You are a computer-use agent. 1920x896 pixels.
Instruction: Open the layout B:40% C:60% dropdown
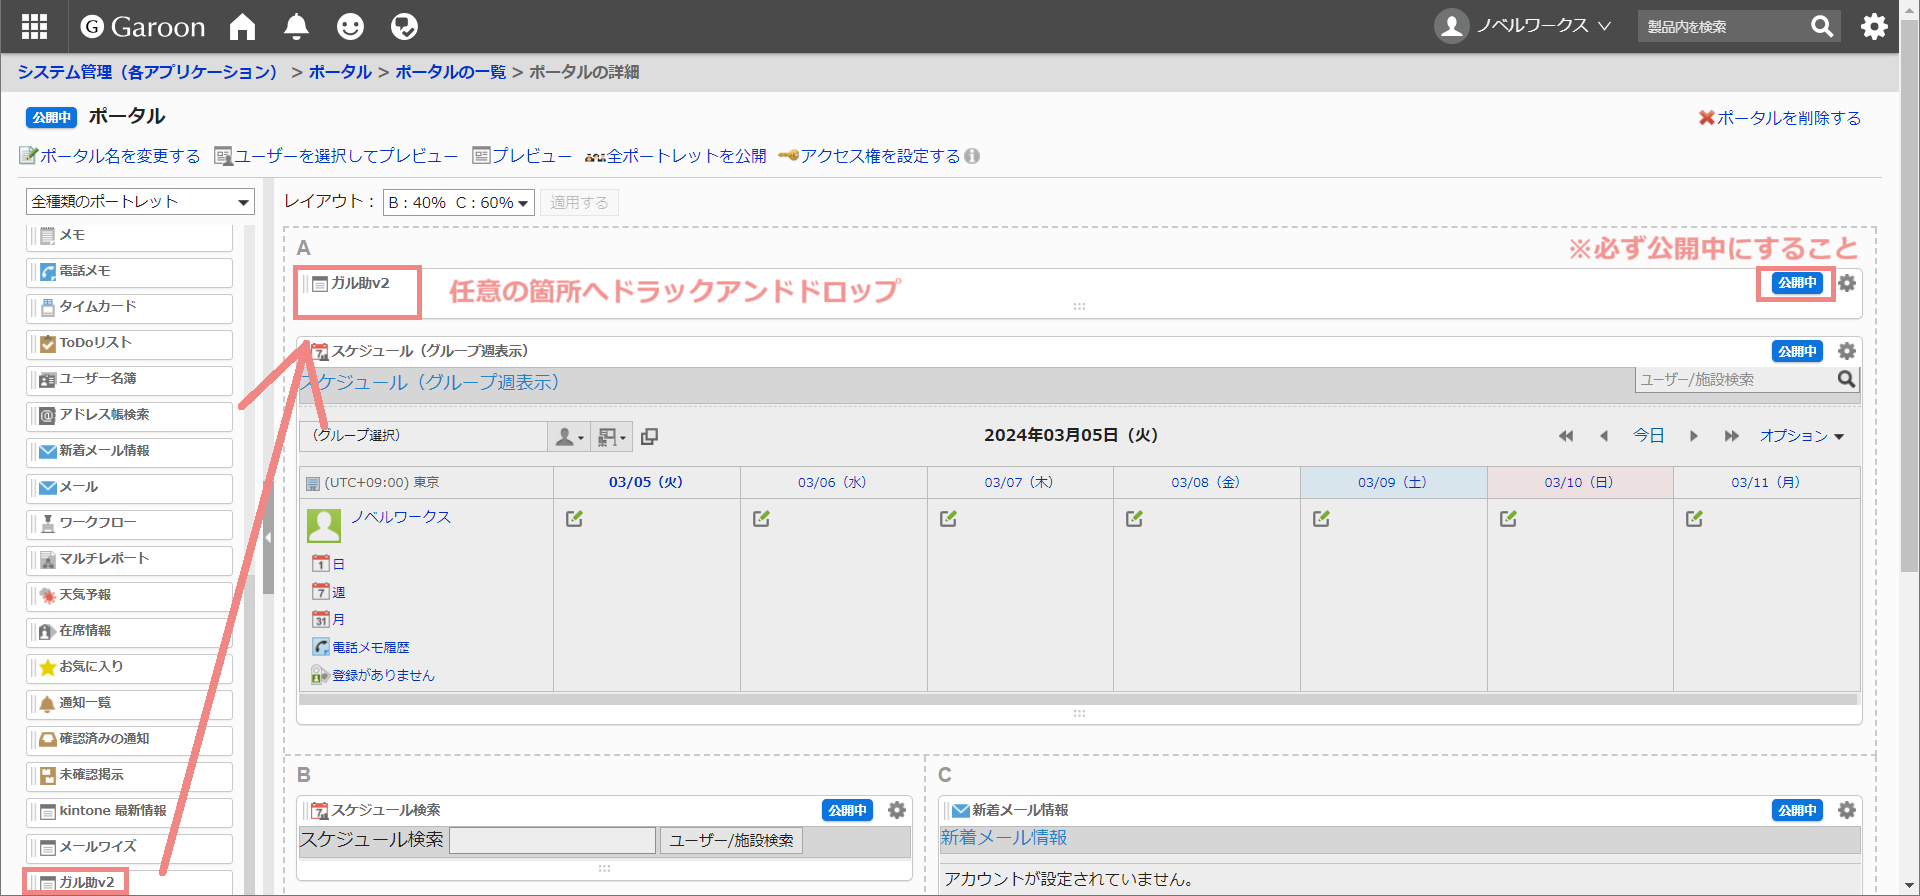pos(459,202)
